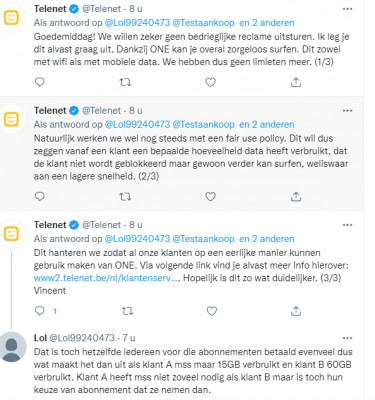The height and width of the screenshot is (400, 375).
Task: Open more options for the (2/3) tweet
Action: tap(347, 111)
